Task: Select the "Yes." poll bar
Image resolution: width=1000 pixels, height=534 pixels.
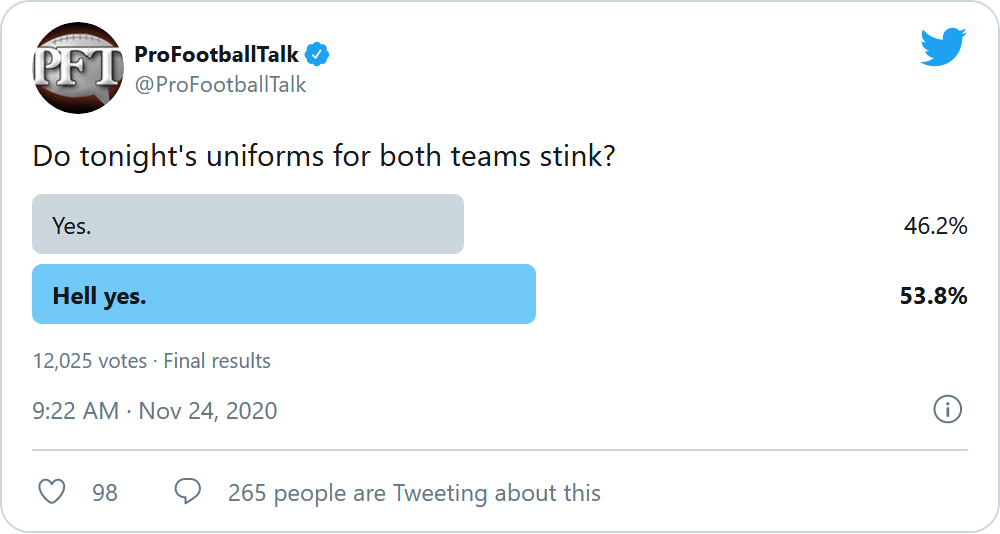Action: point(248,224)
